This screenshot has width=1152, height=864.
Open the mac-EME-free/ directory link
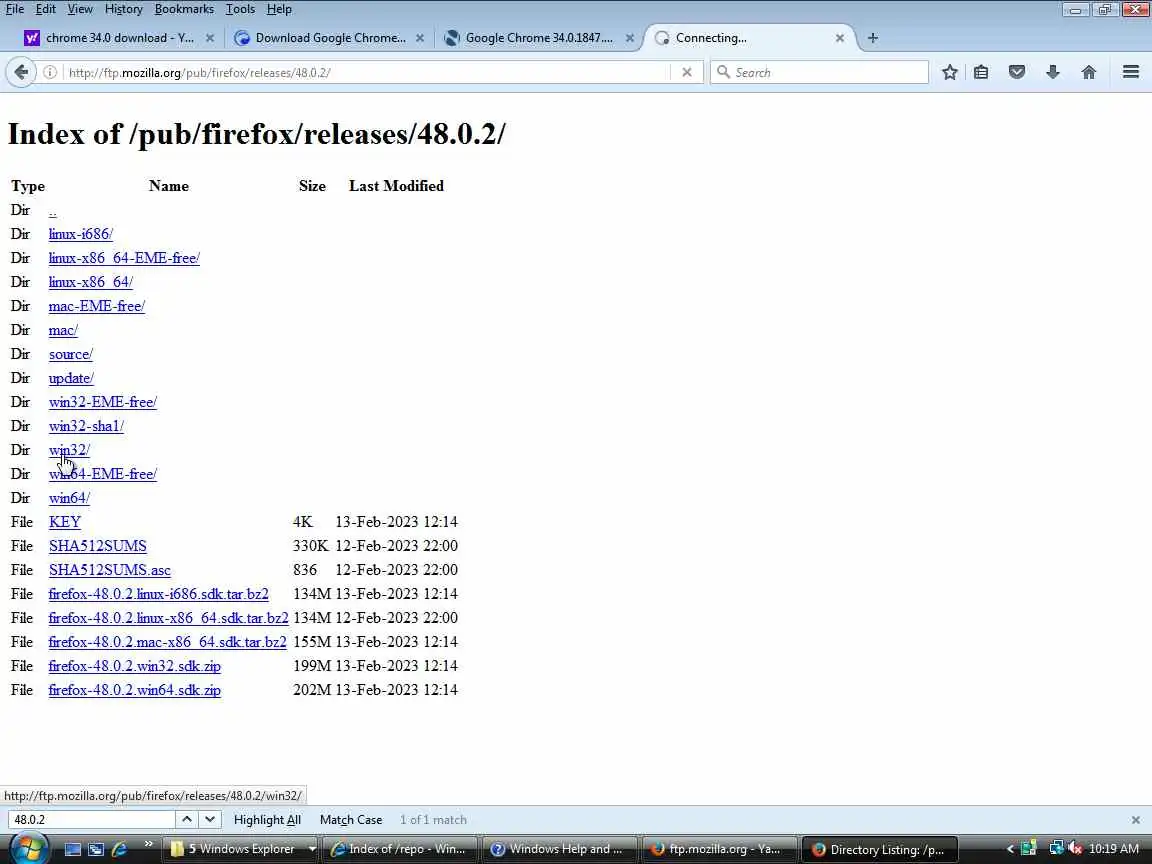(97, 306)
